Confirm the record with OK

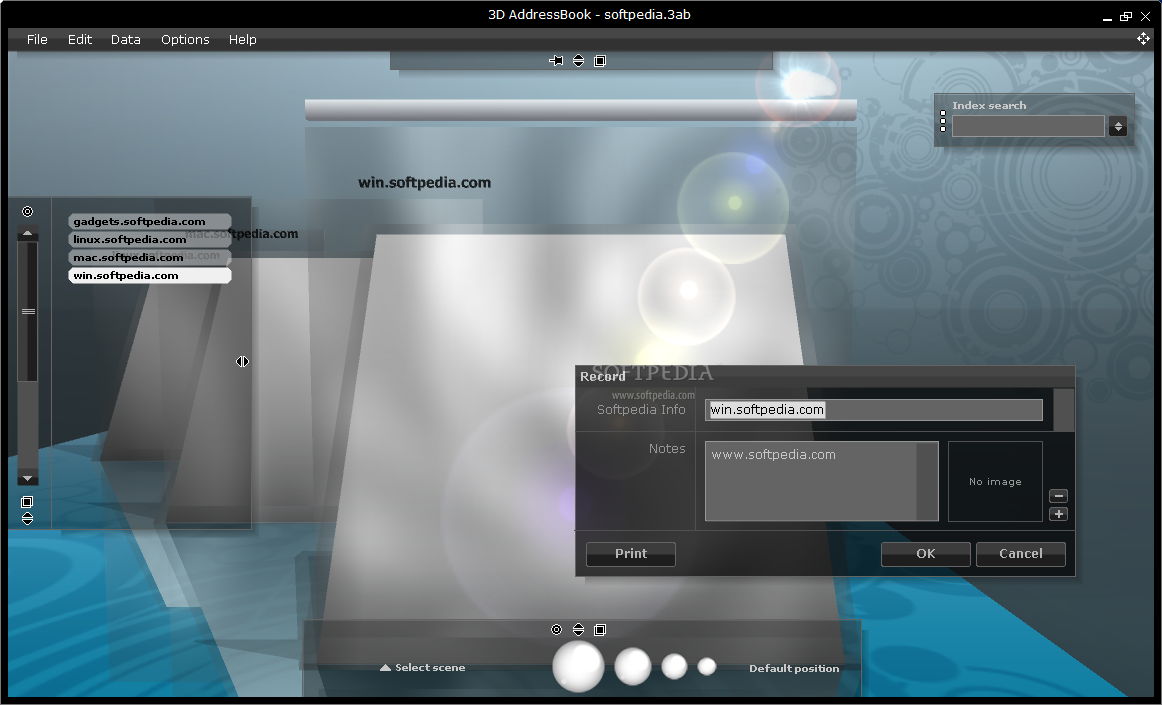pos(926,554)
